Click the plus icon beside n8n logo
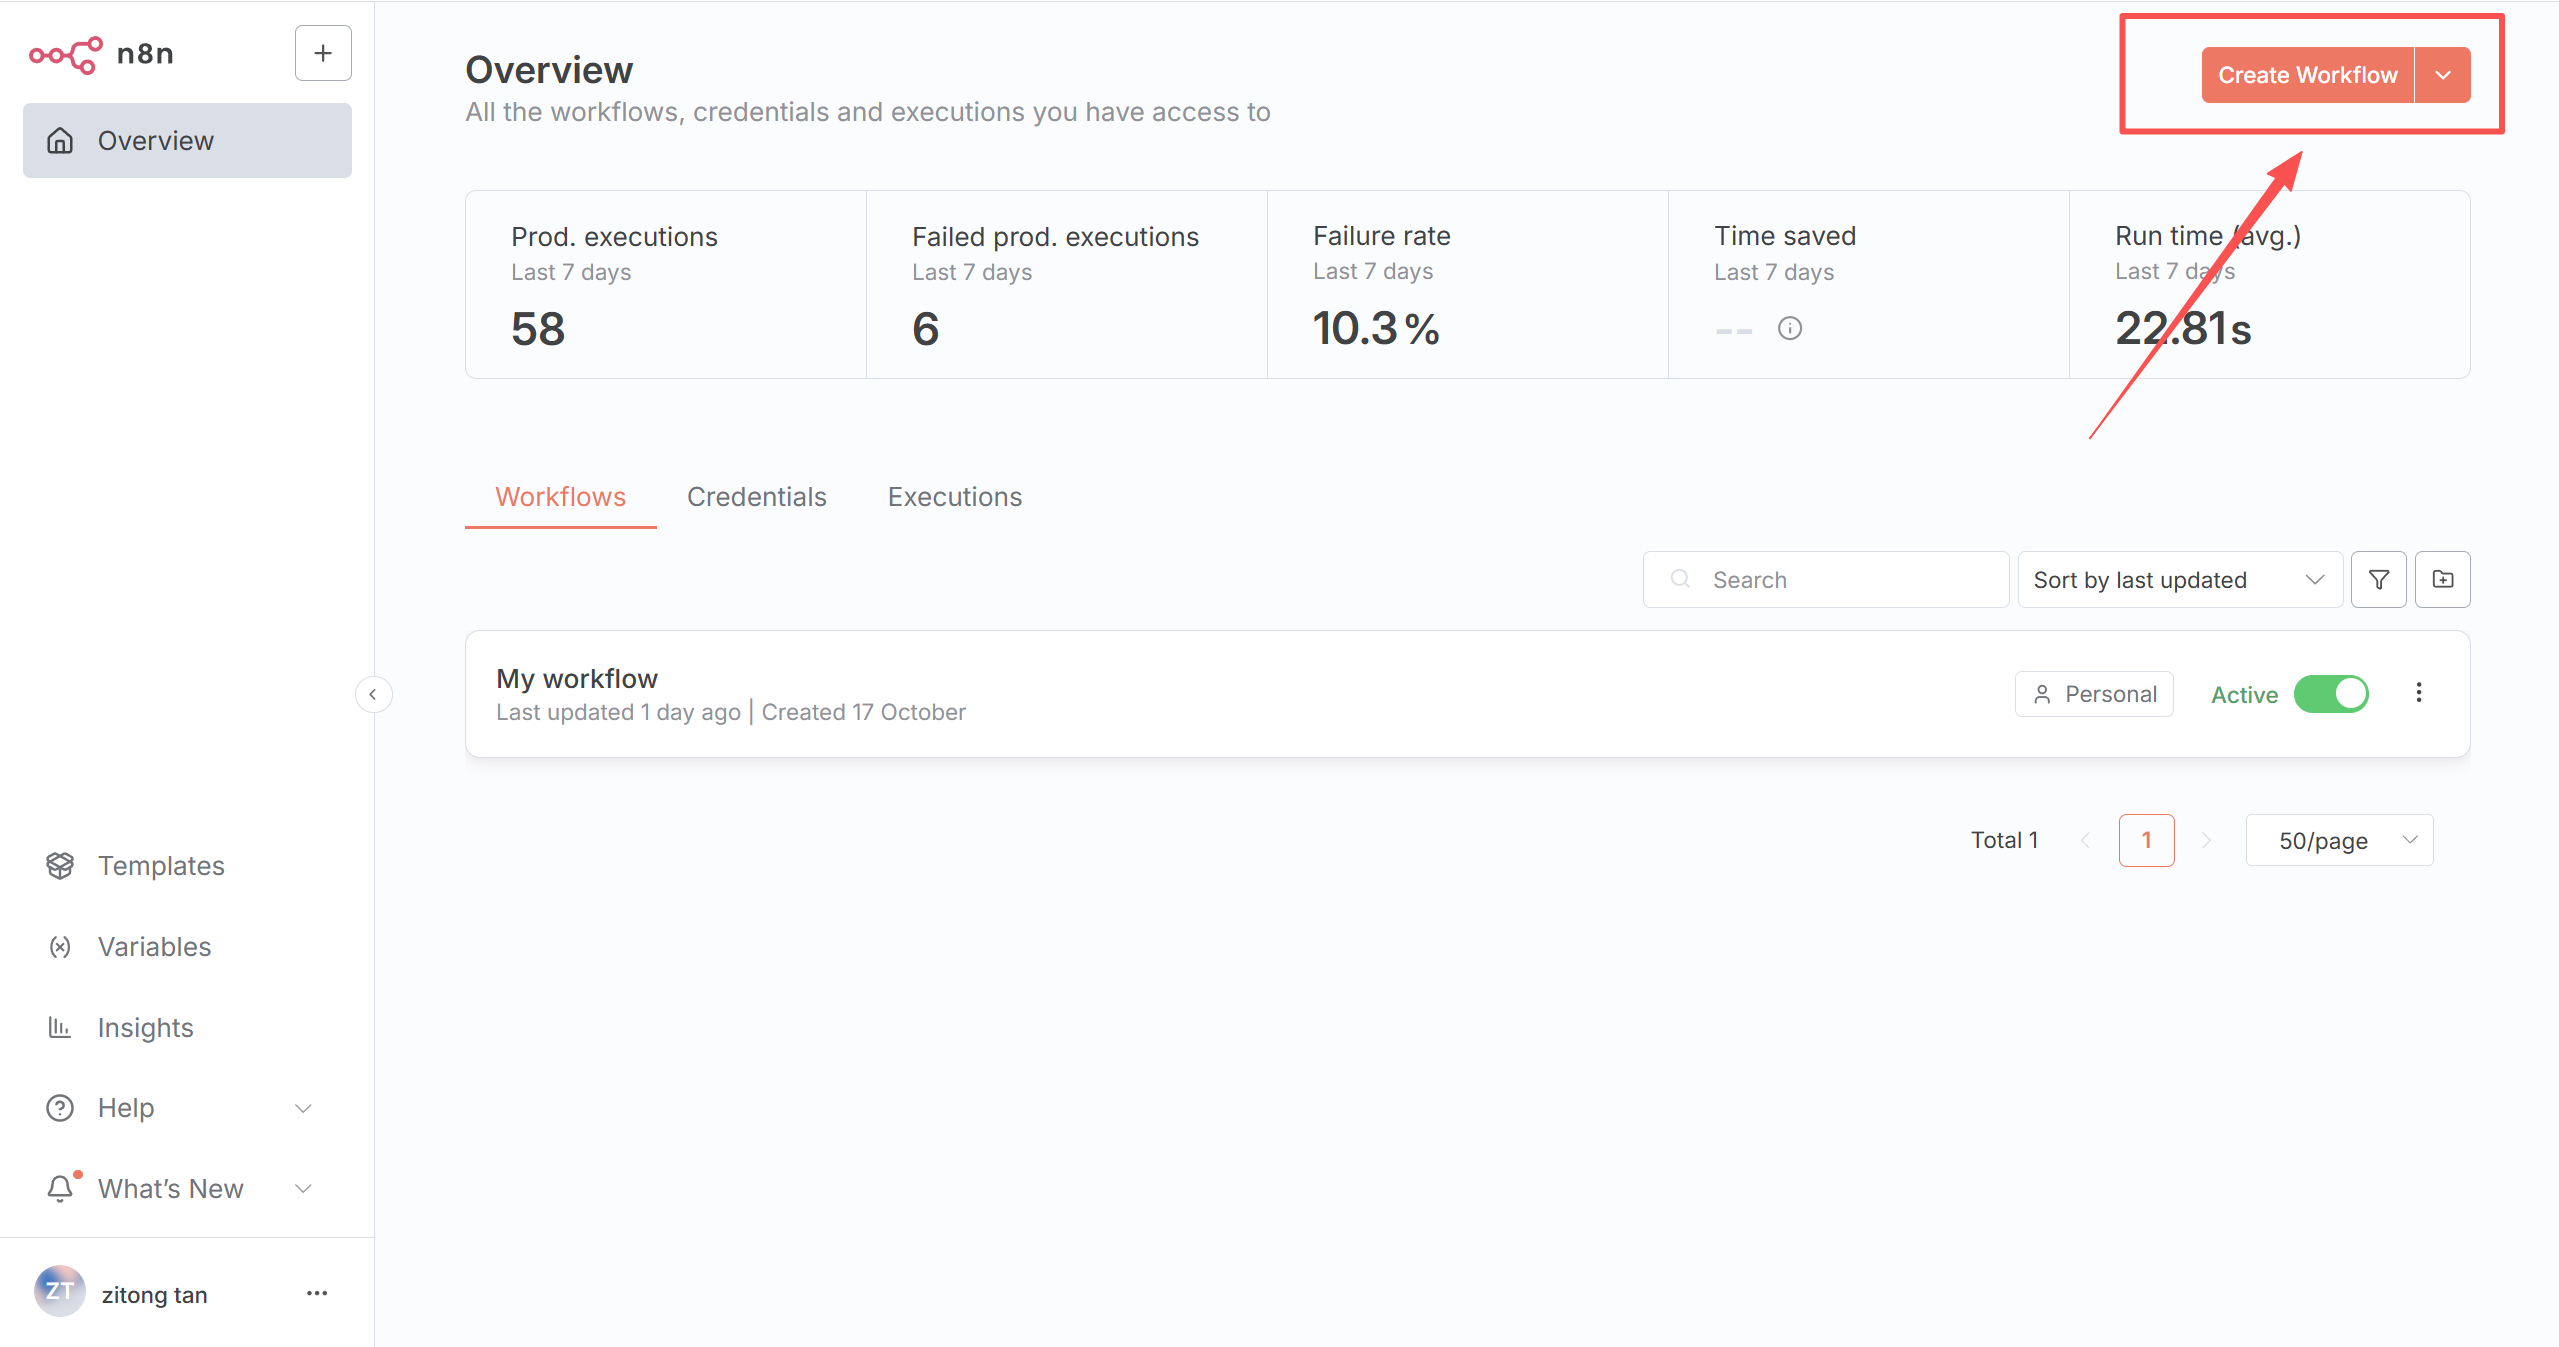Screen dimensions: 2559x1347 click(322, 53)
